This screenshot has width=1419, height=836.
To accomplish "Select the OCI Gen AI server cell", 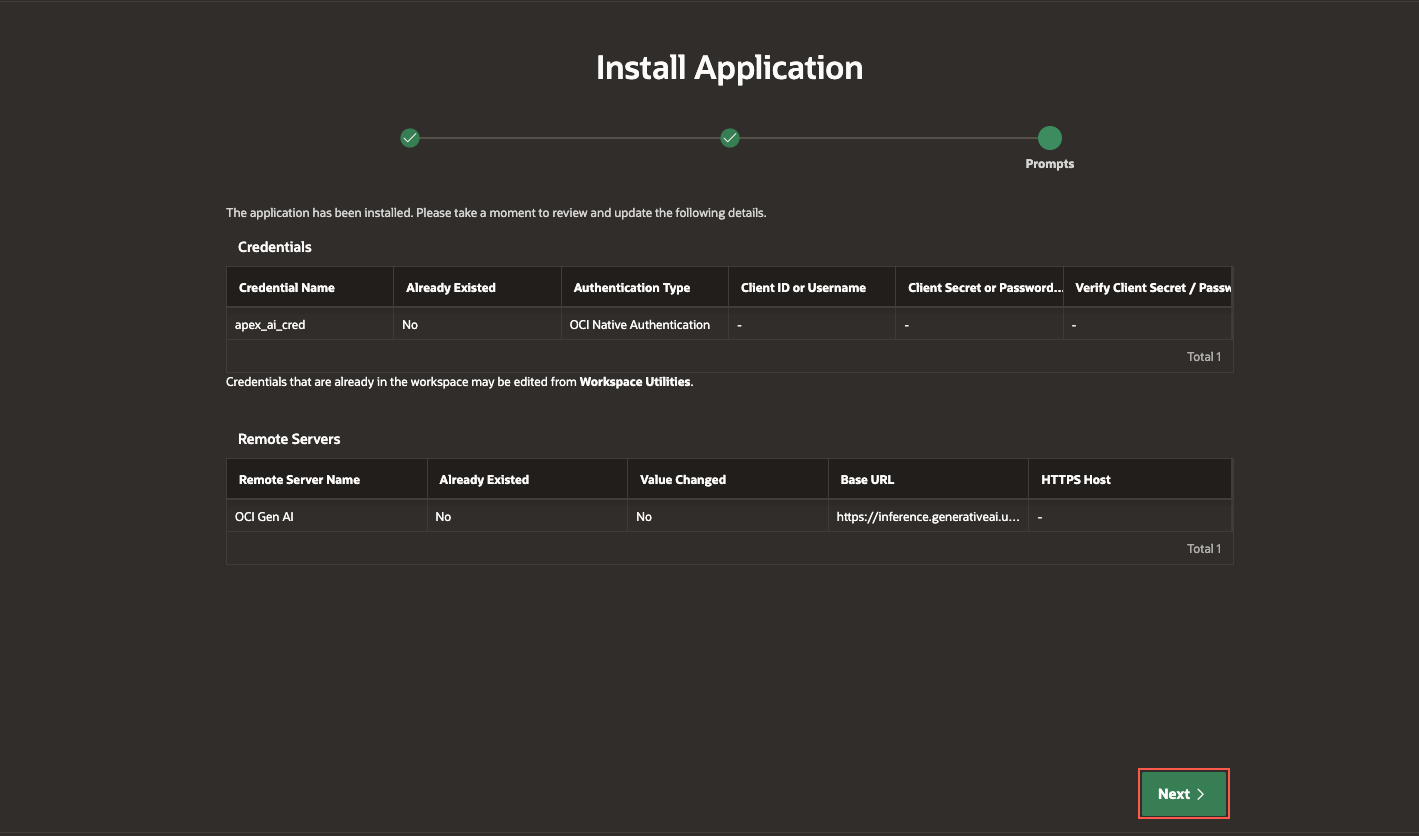I will [327, 516].
